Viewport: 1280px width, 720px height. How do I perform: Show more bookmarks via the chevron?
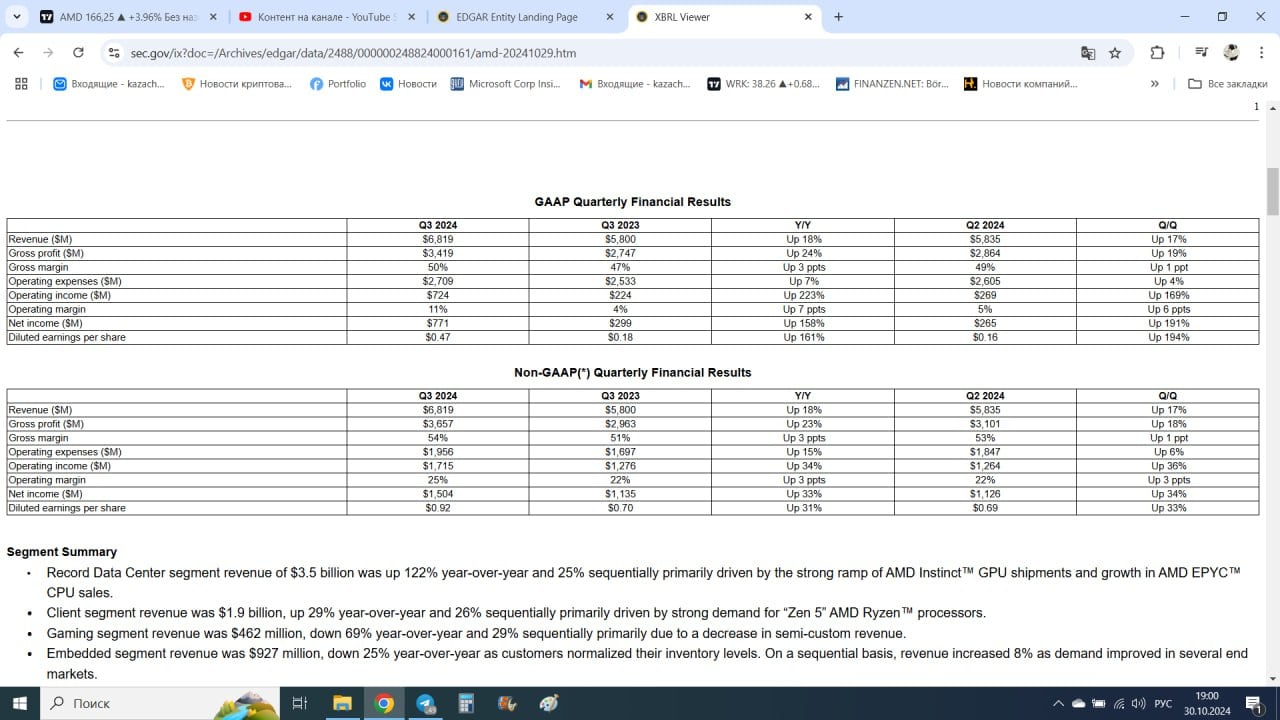[1155, 84]
